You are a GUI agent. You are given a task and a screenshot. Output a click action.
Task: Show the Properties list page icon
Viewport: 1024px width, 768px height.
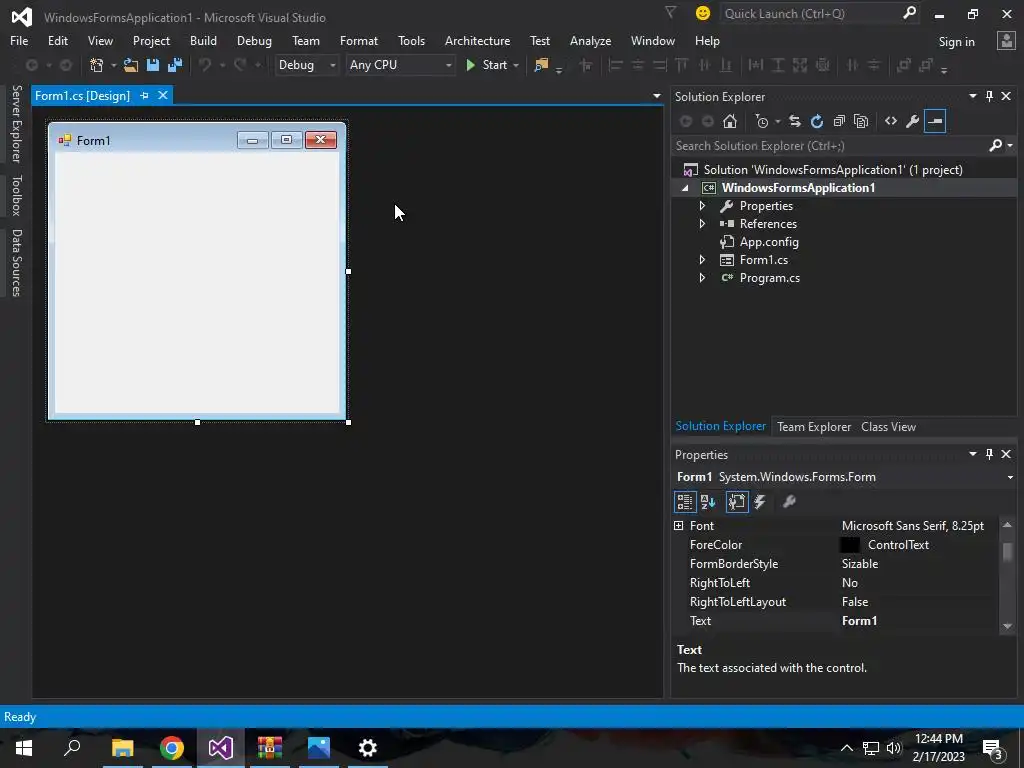[x=737, y=502]
